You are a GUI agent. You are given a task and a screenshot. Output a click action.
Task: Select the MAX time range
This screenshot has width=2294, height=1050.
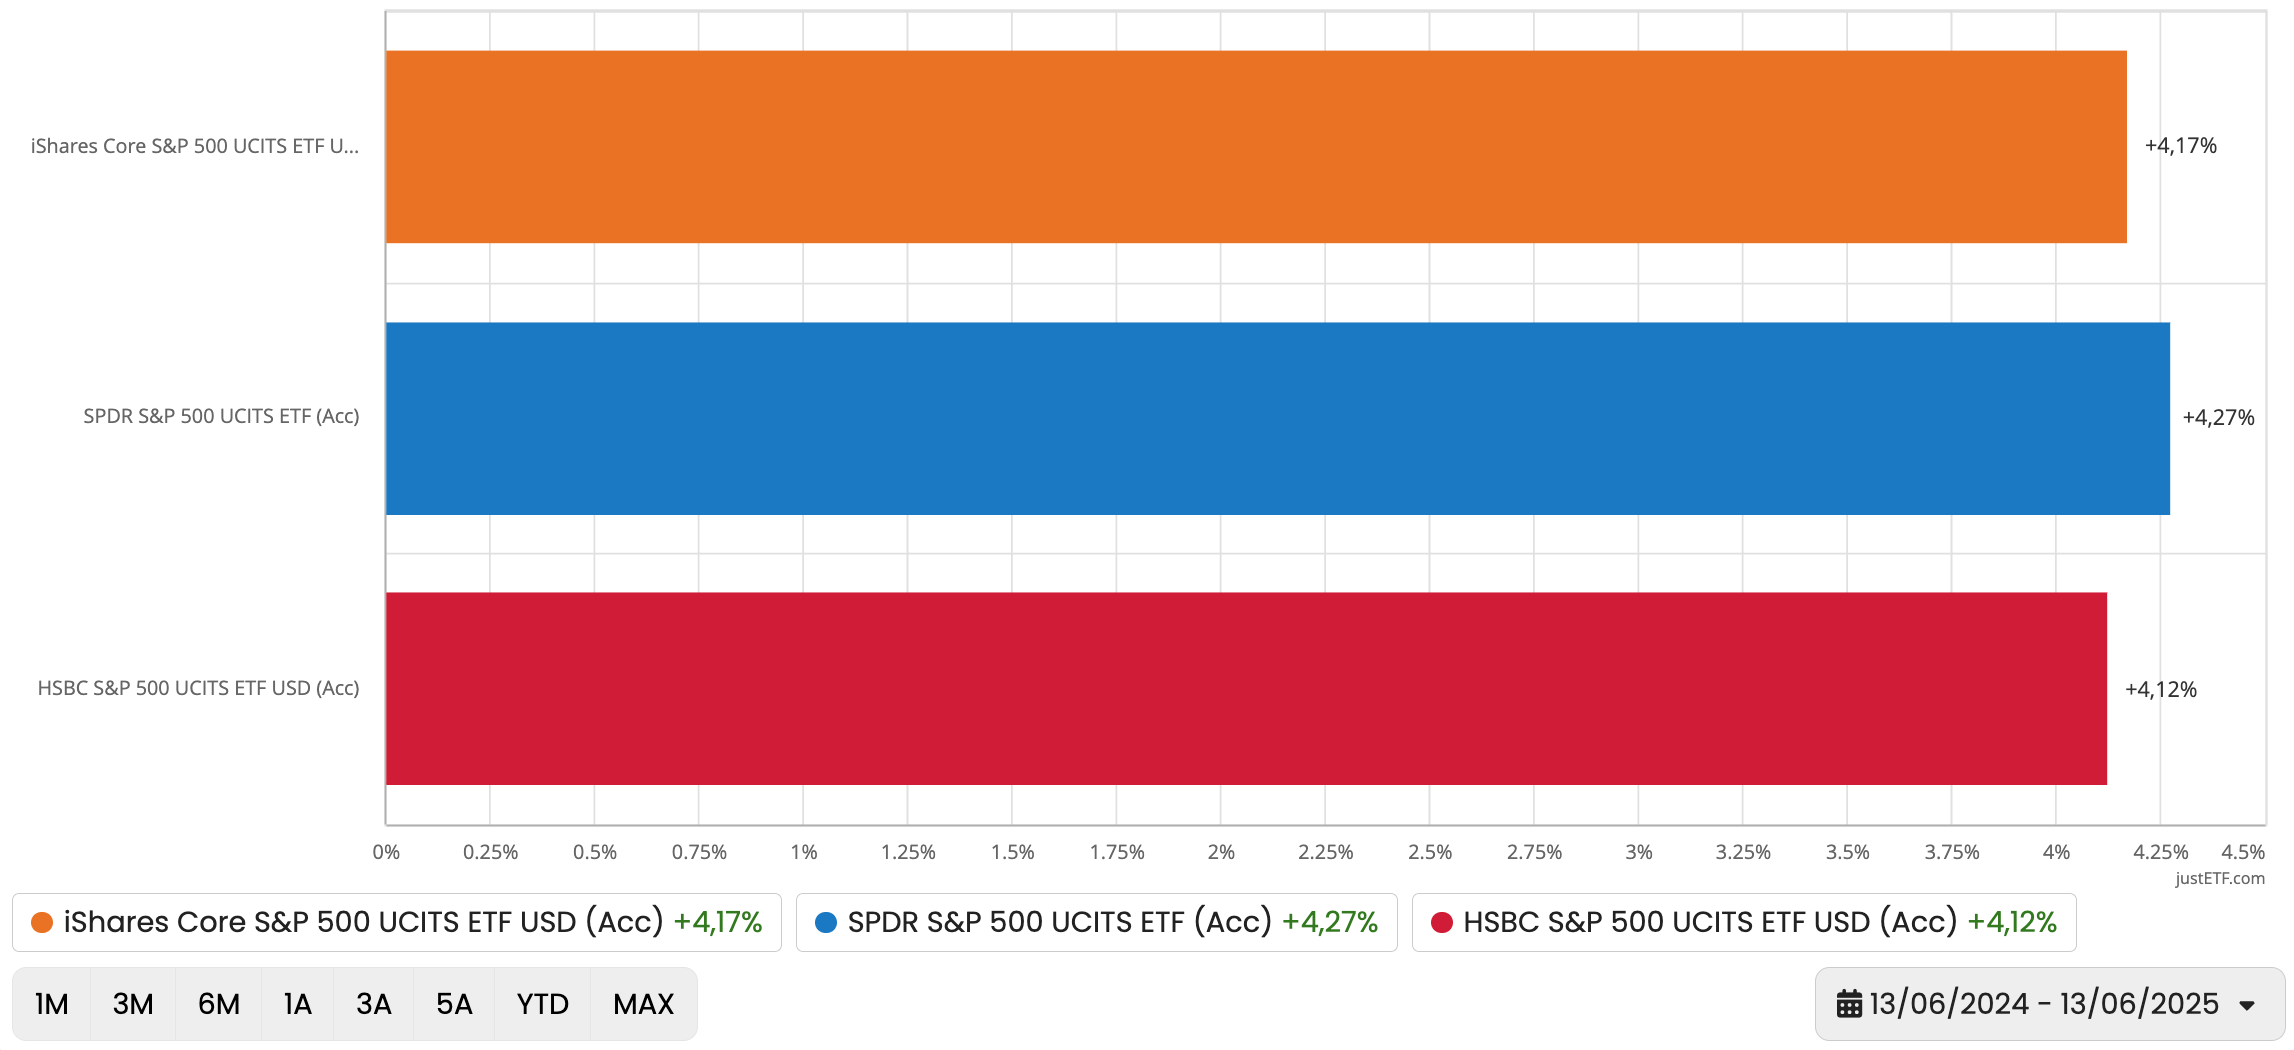642,1003
